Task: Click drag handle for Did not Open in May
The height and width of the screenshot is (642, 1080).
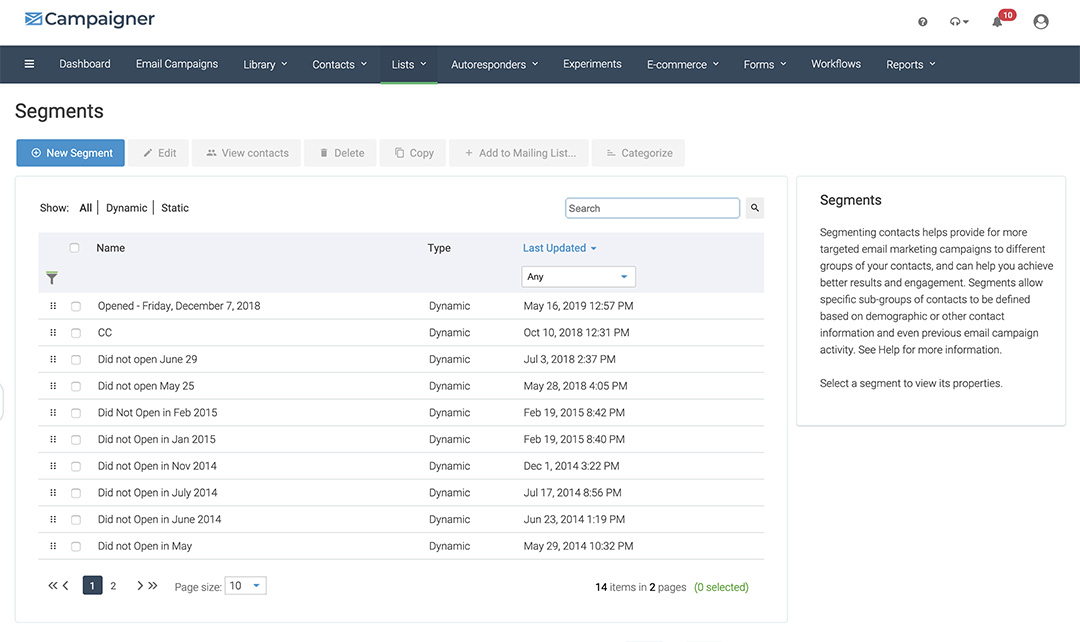Action: 53,546
